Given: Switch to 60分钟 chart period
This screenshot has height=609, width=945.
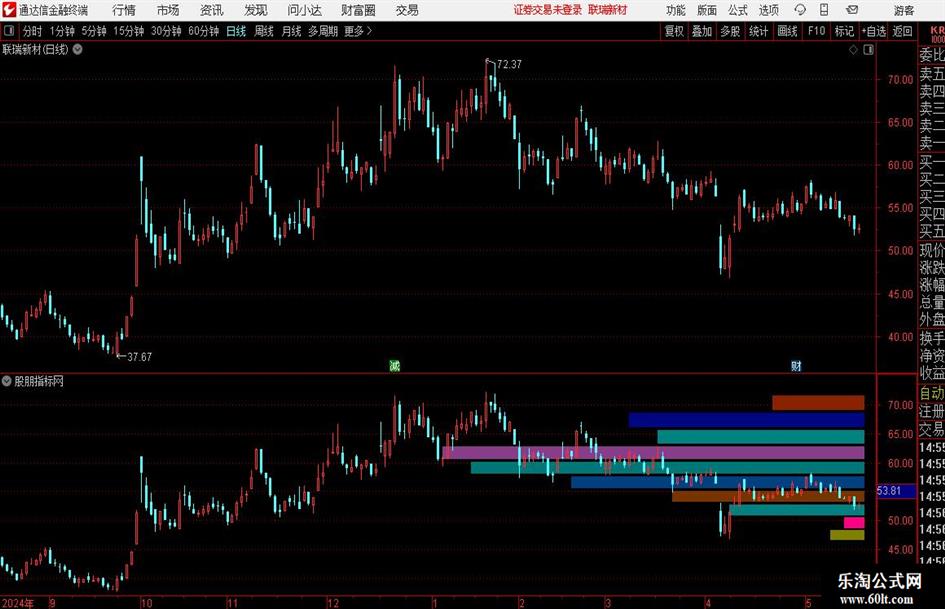Looking at the screenshot, I should click(x=204, y=31).
